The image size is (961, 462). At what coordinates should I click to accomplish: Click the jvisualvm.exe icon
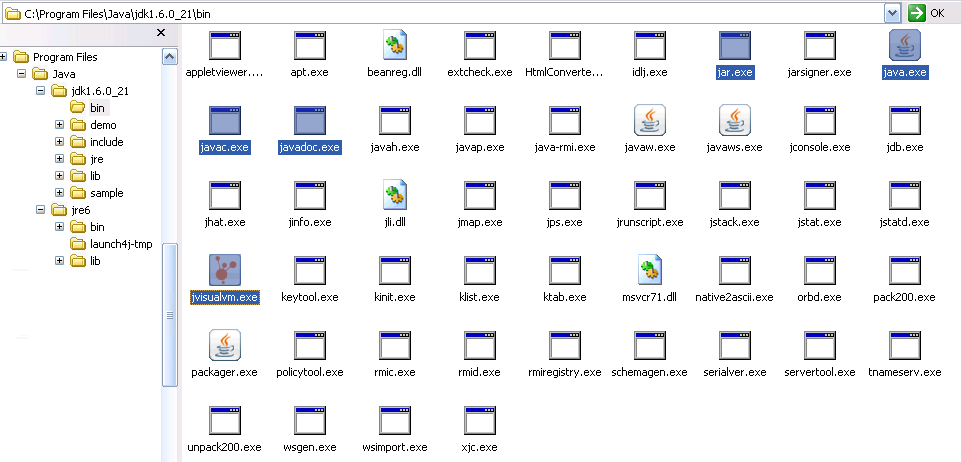[224, 270]
